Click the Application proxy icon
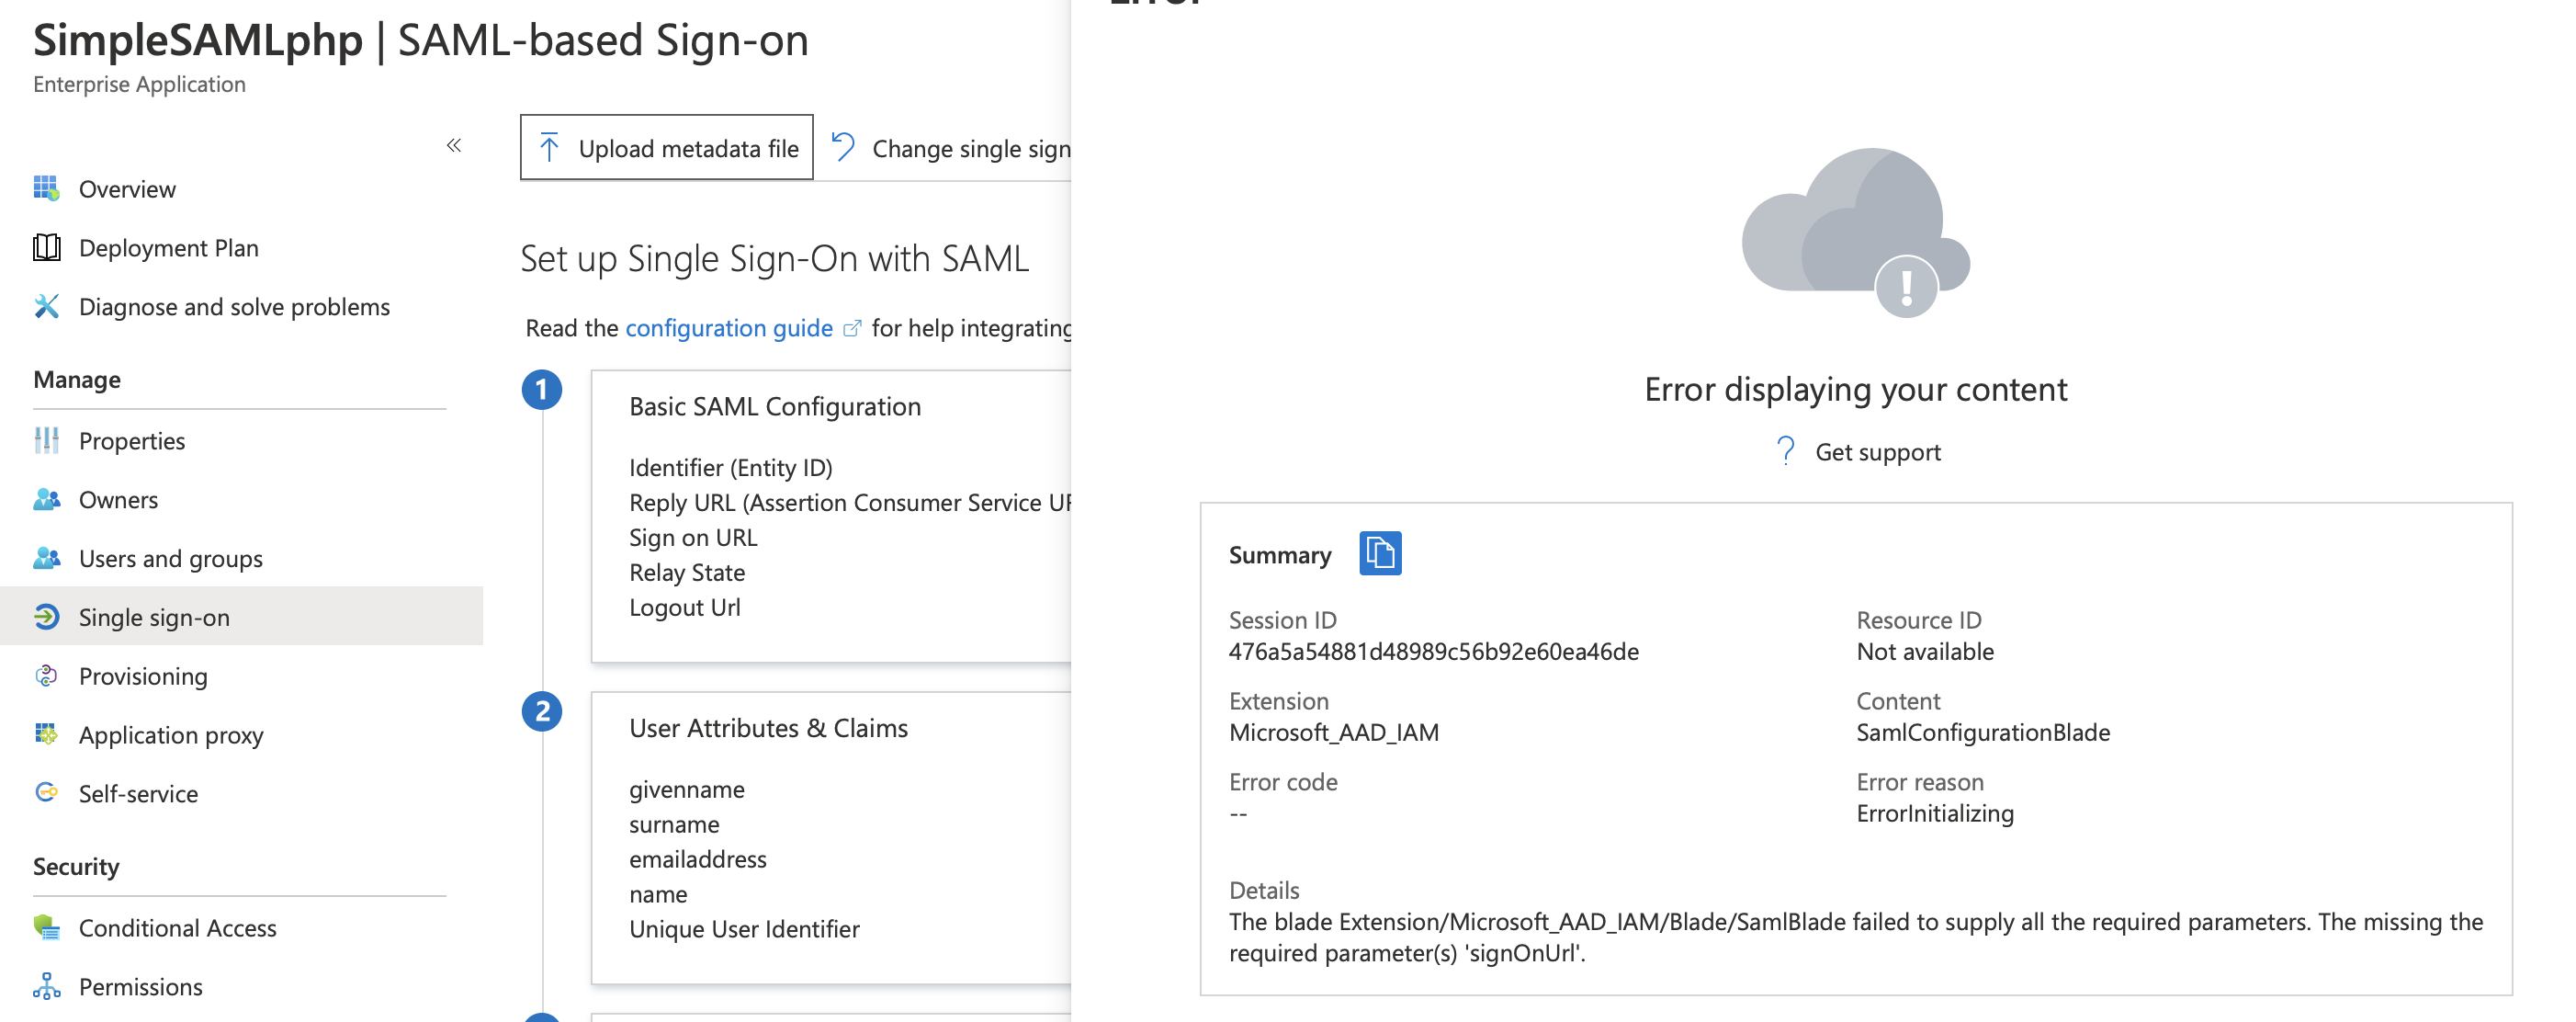 46,735
